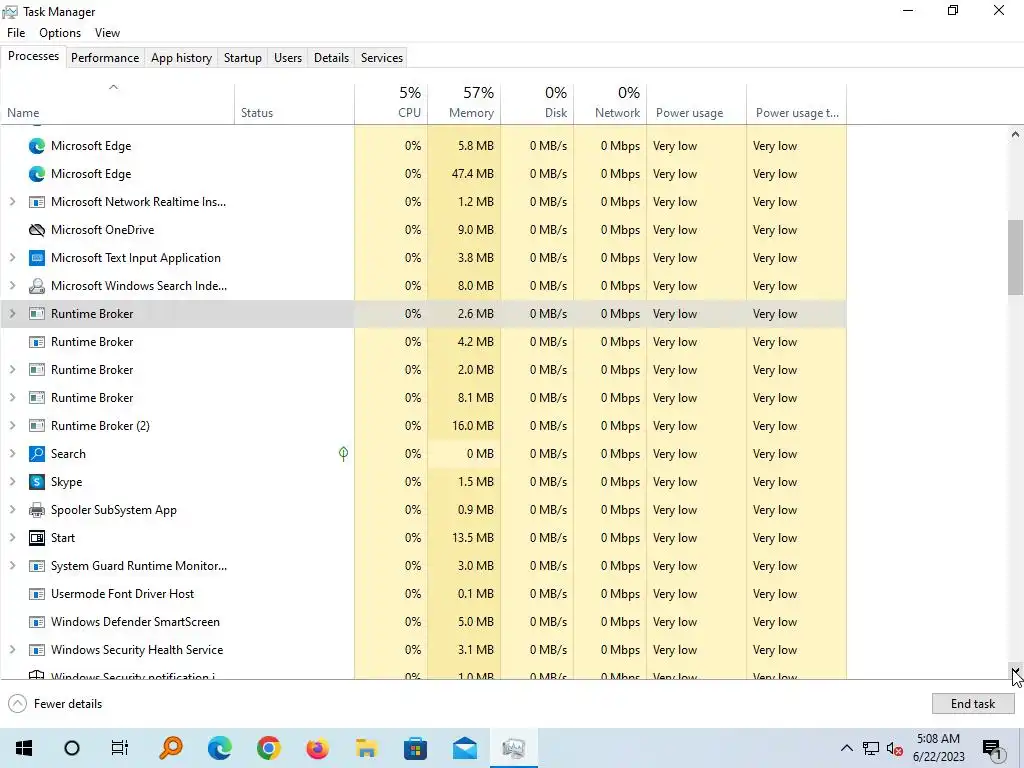Screen dimensions: 1024x768
Task: Open Edge browser from the taskbar
Action: (x=219, y=748)
